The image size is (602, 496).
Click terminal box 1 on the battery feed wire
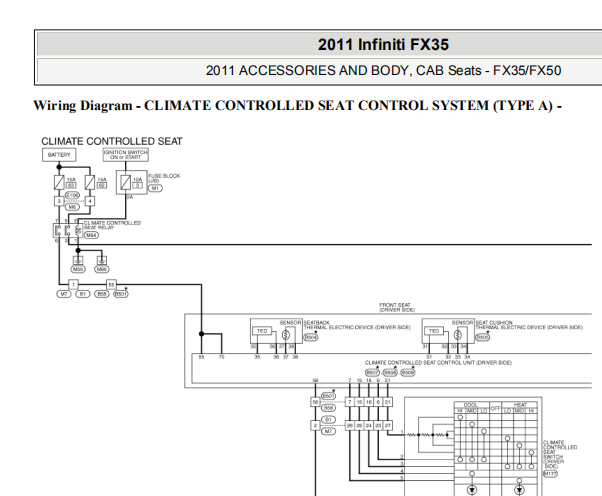coord(73,285)
